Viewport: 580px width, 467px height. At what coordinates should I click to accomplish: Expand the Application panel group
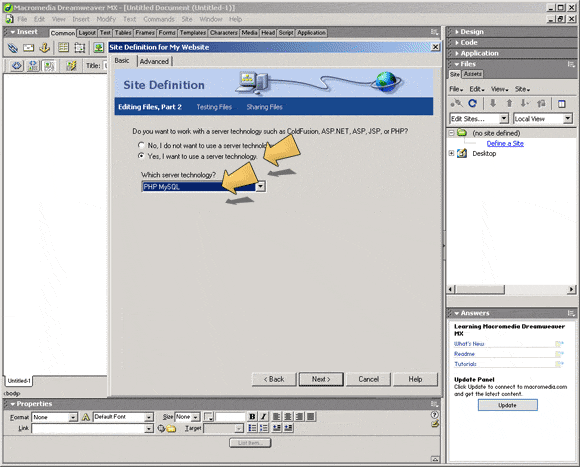tap(480, 53)
